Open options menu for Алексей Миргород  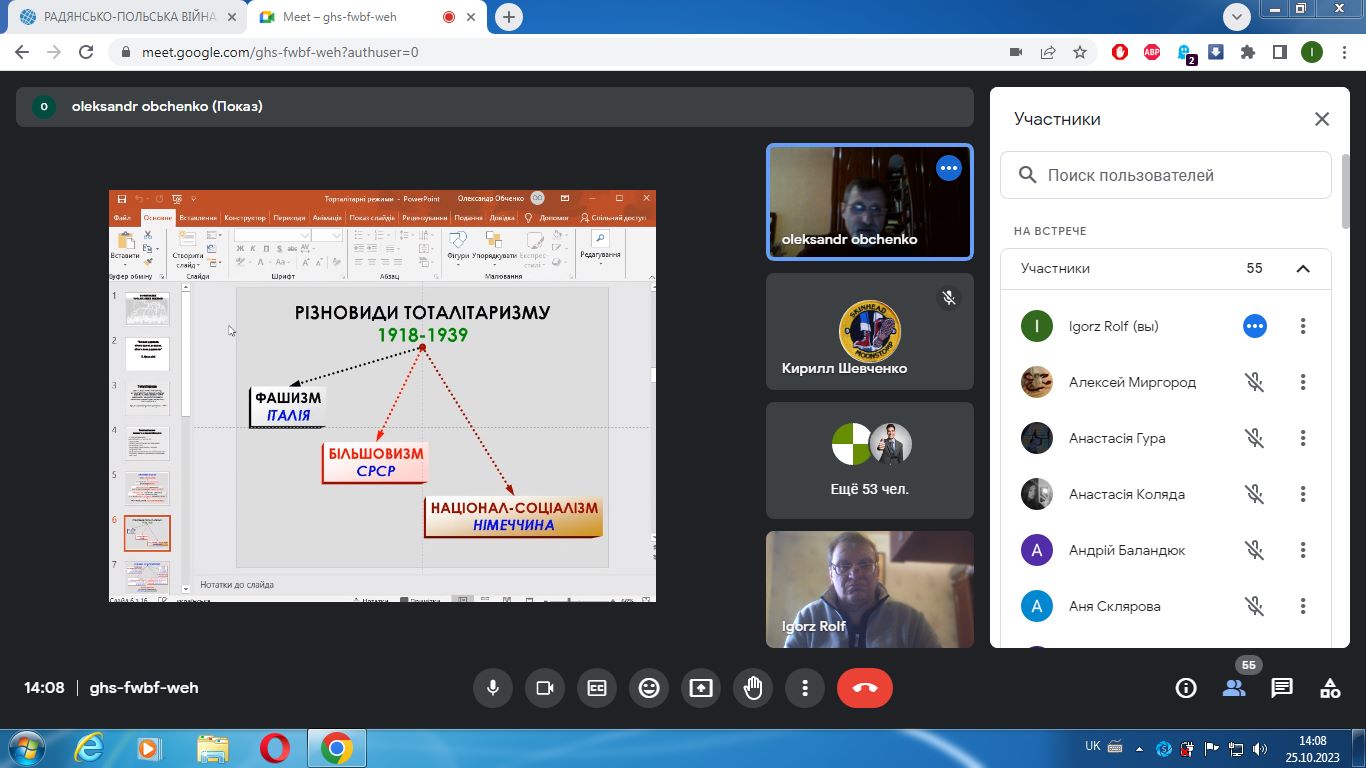(x=1303, y=382)
